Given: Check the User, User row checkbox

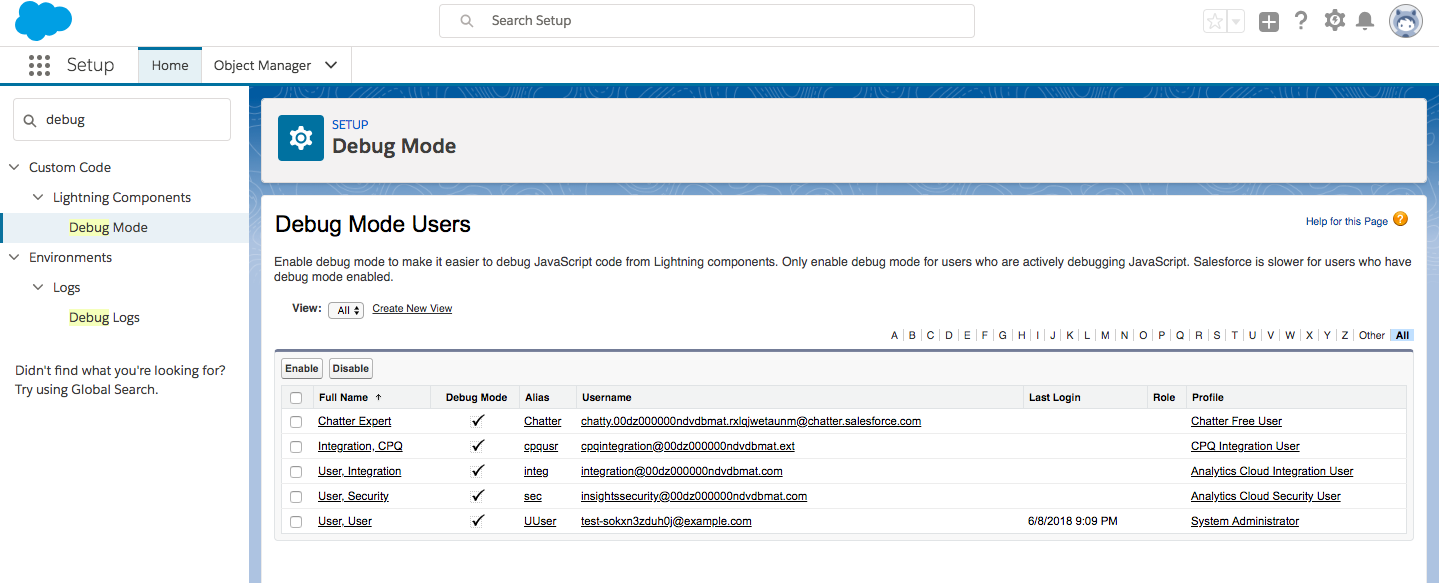Looking at the screenshot, I should pos(296,522).
